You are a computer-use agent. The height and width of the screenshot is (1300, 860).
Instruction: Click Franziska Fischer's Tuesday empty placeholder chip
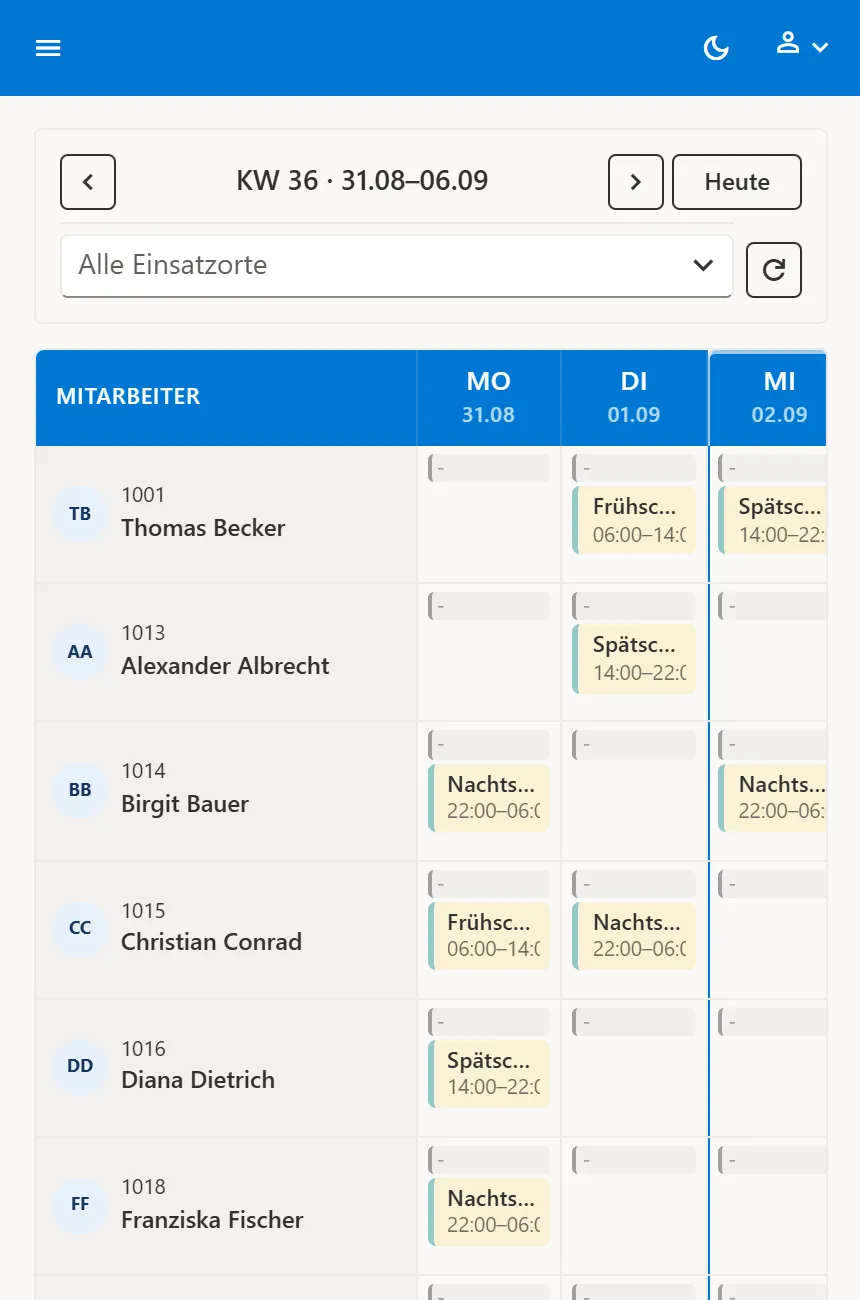(634, 1160)
